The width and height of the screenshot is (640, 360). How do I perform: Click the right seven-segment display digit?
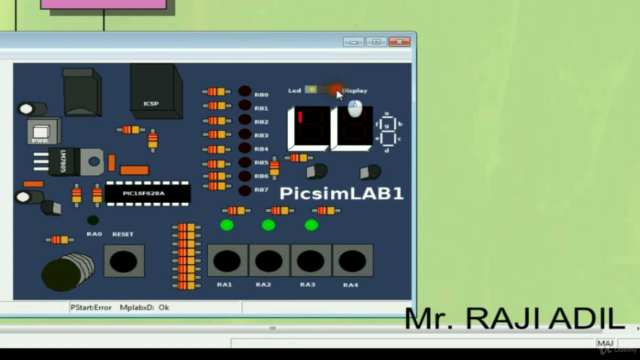pos(352,128)
